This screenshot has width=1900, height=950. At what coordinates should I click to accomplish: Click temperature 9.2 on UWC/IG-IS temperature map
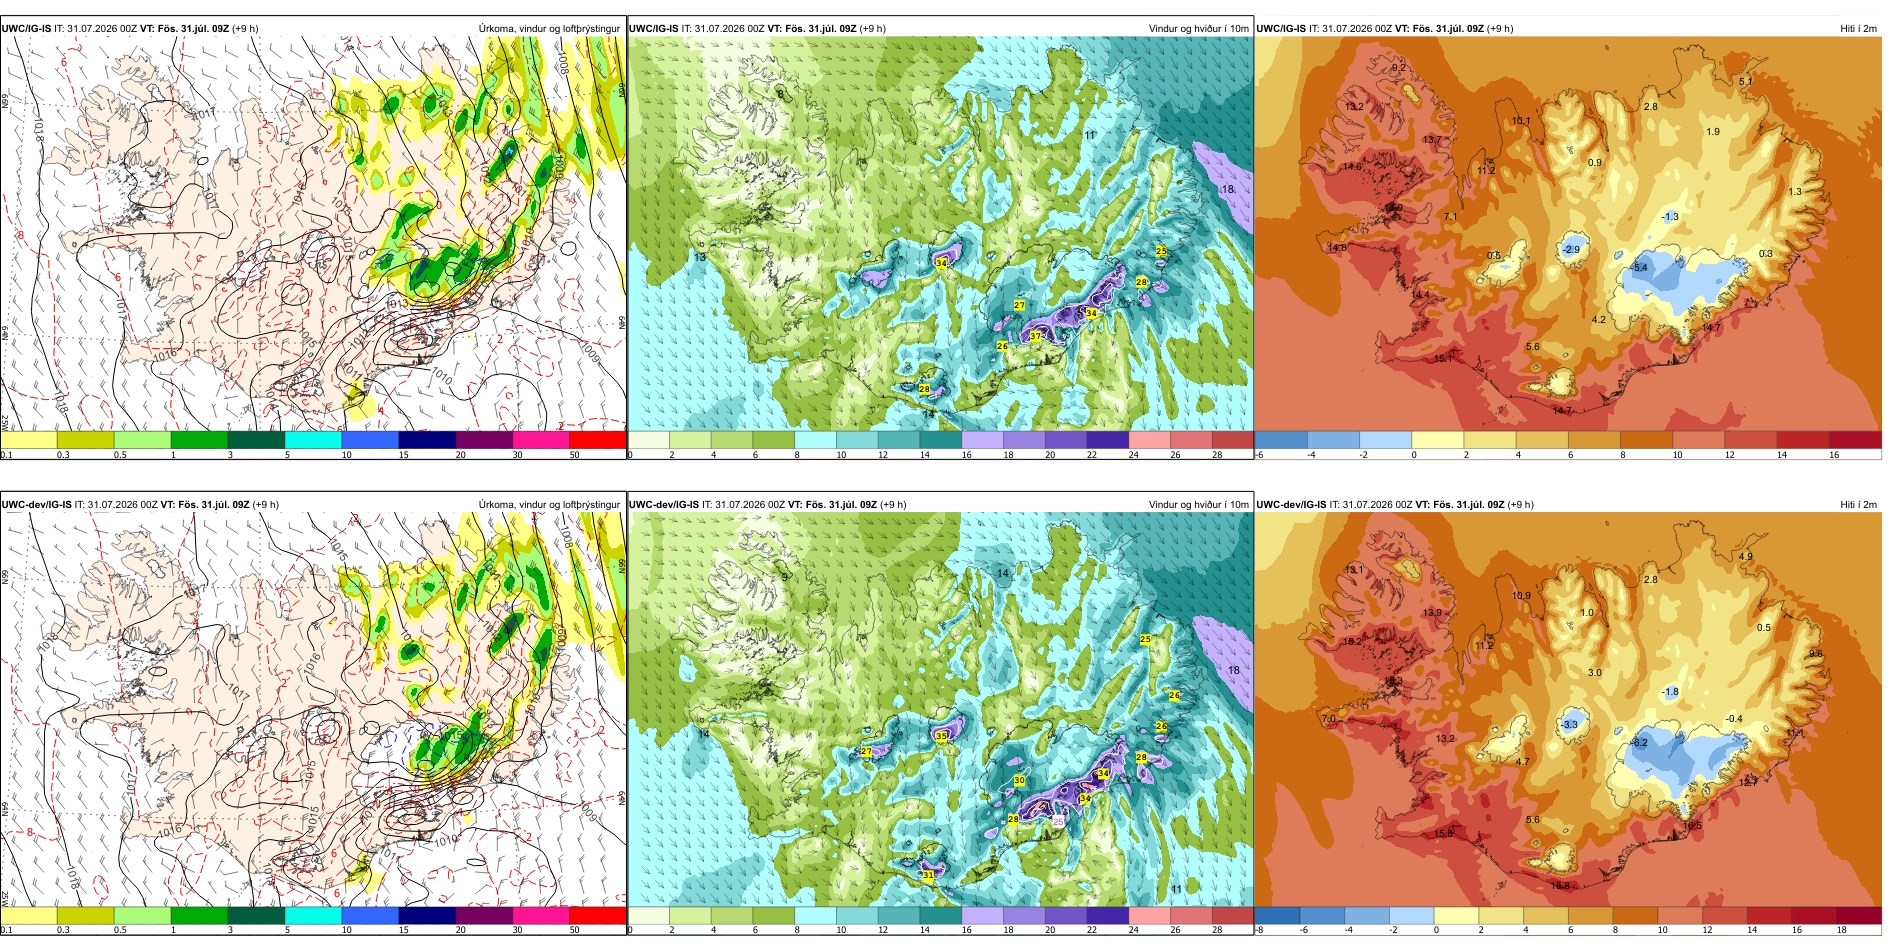coord(1399,67)
